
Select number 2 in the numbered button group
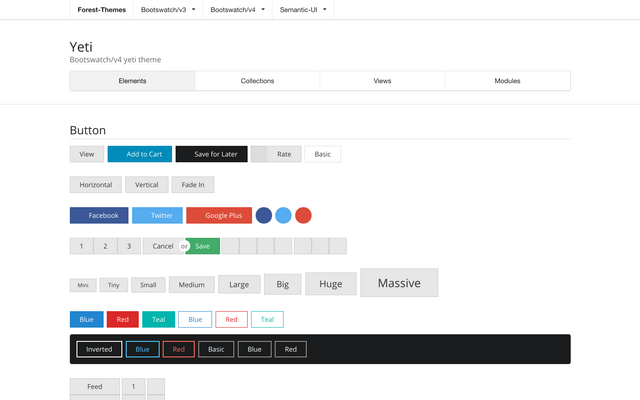click(105, 246)
